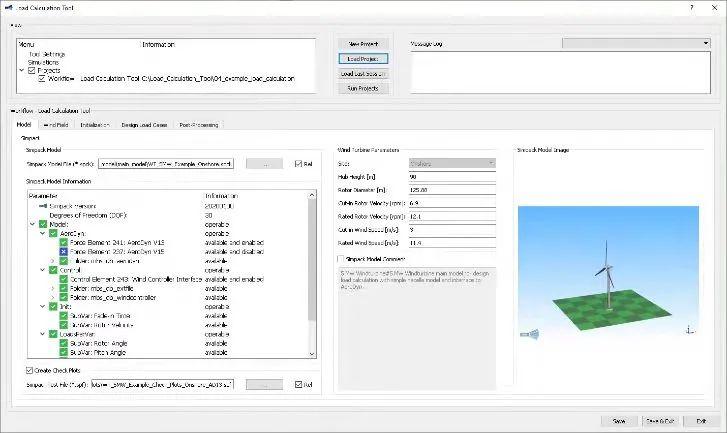Expand the Folder misc_co_extfile node
This screenshot has height=433, width=727.
point(53,288)
